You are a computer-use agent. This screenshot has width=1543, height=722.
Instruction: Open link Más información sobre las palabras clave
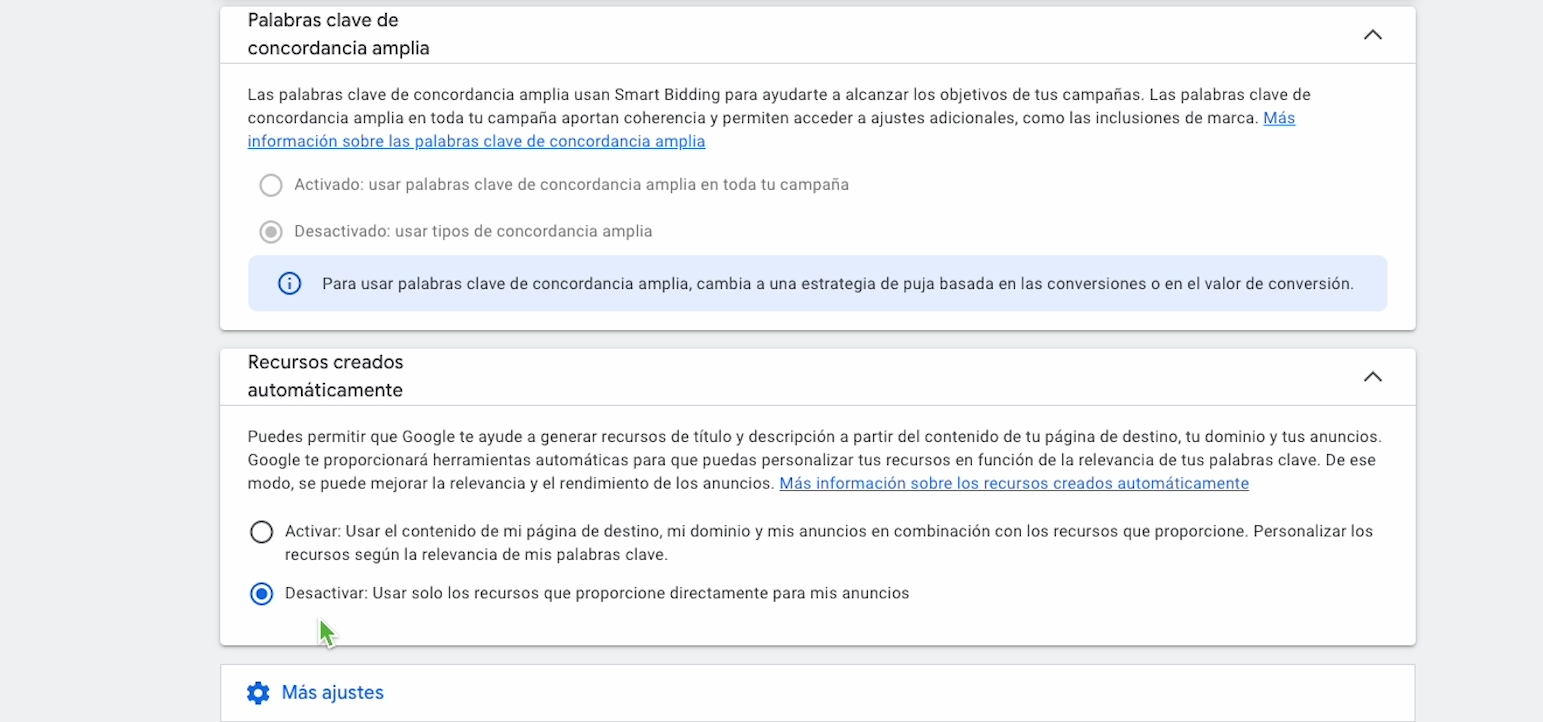[x=771, y=130]
